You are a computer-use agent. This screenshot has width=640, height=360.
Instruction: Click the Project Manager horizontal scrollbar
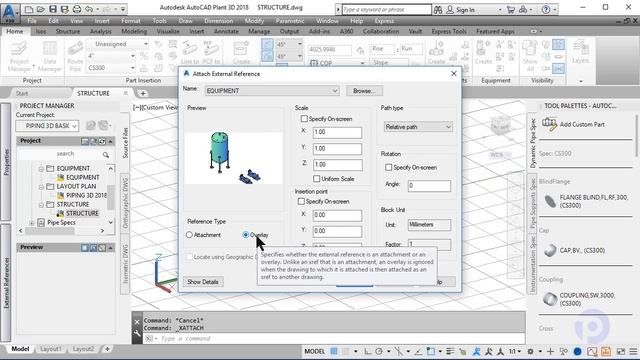point(61,231)
